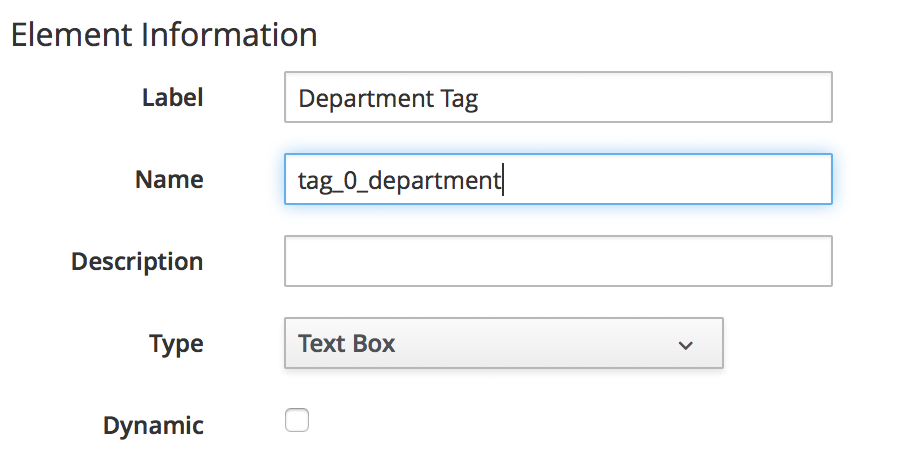Image resolution: width=901 pixels, height=464 pixels.
Task: Click the 'Type' field label
Action: [x=176, y=344]
